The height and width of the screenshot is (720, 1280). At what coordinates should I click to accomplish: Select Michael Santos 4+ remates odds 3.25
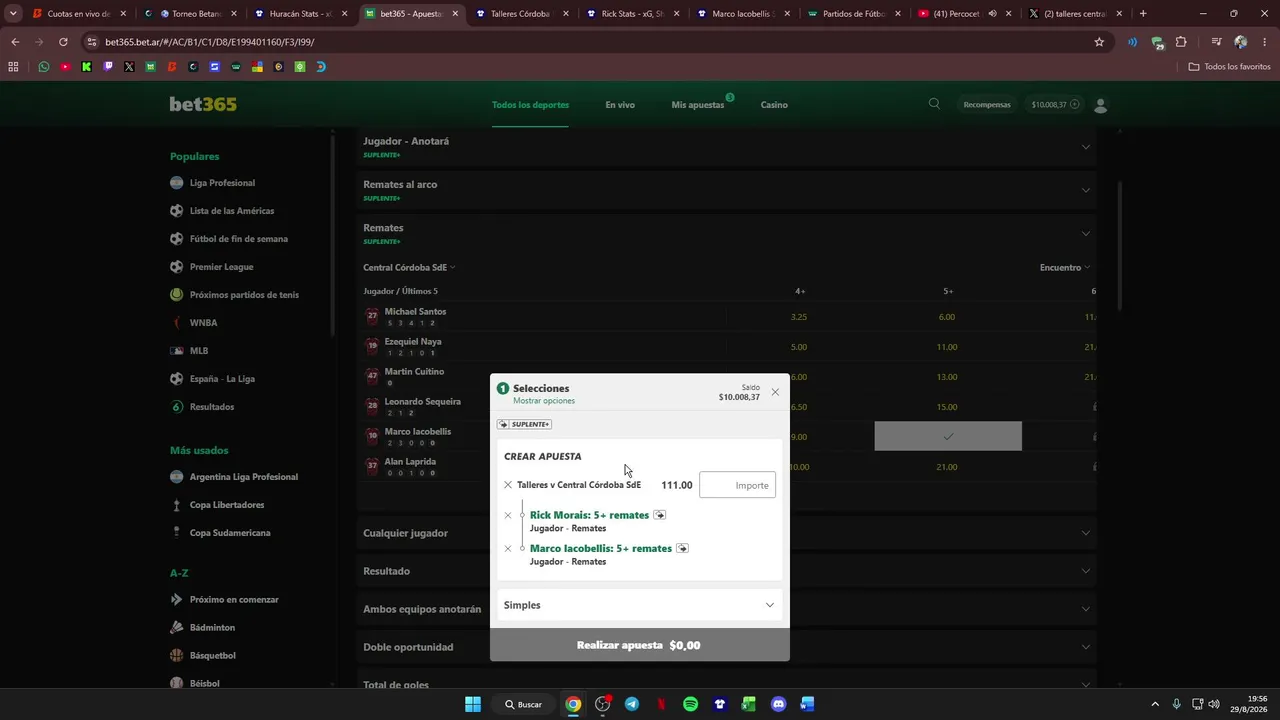coord(799,317)
